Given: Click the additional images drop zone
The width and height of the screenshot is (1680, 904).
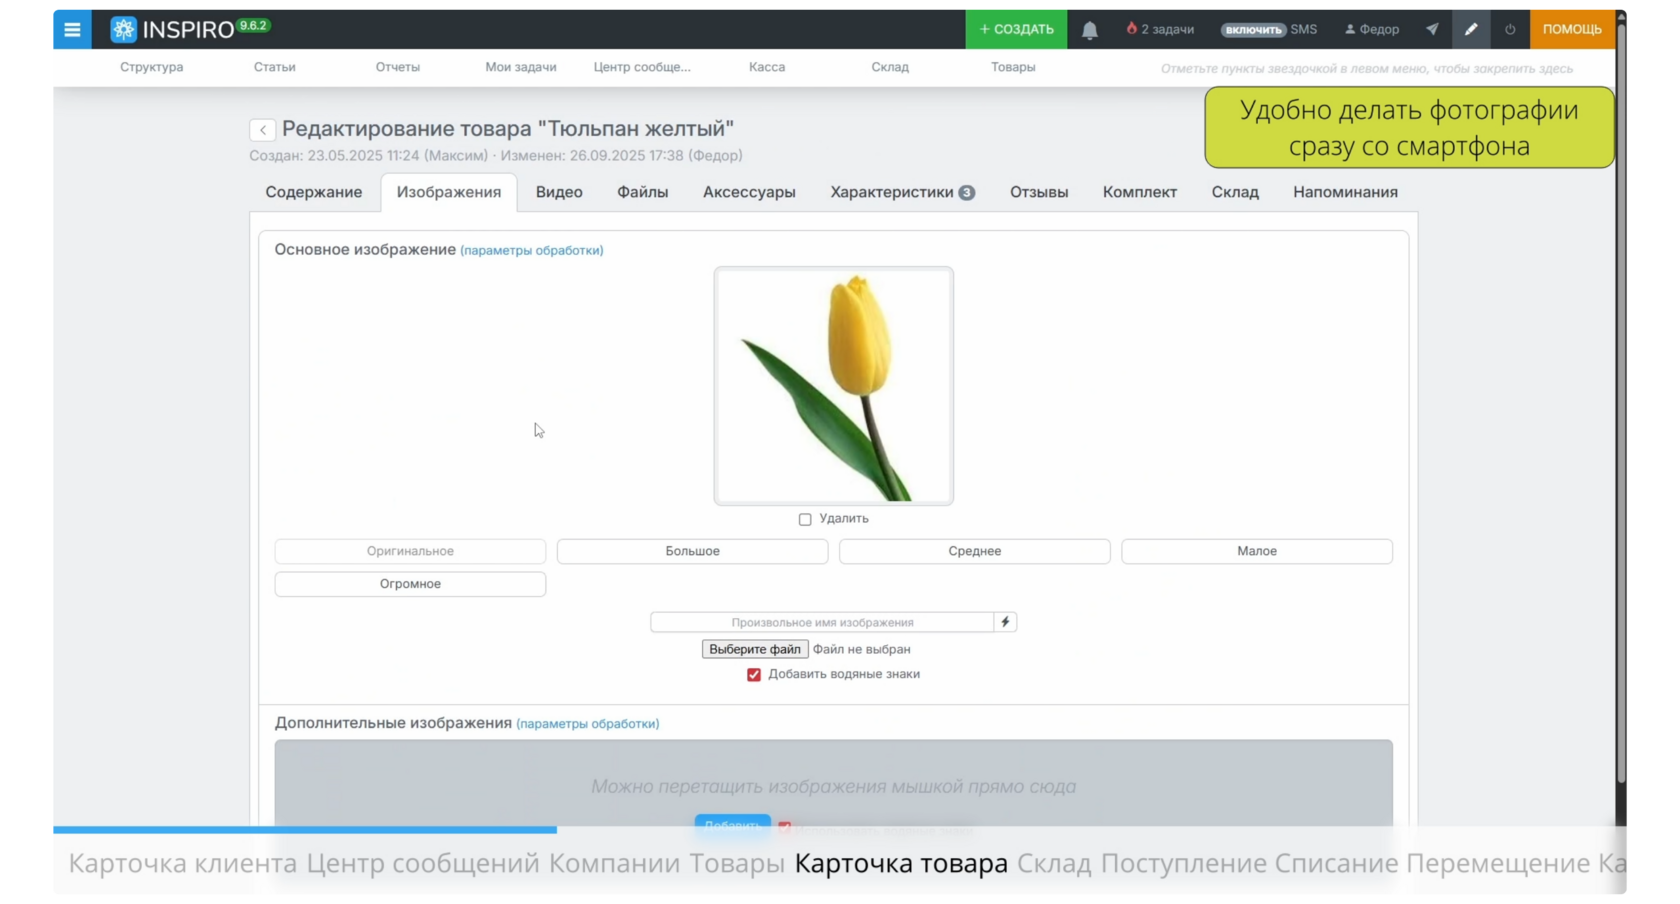Looking at the screenshot, I should [834, 785].
